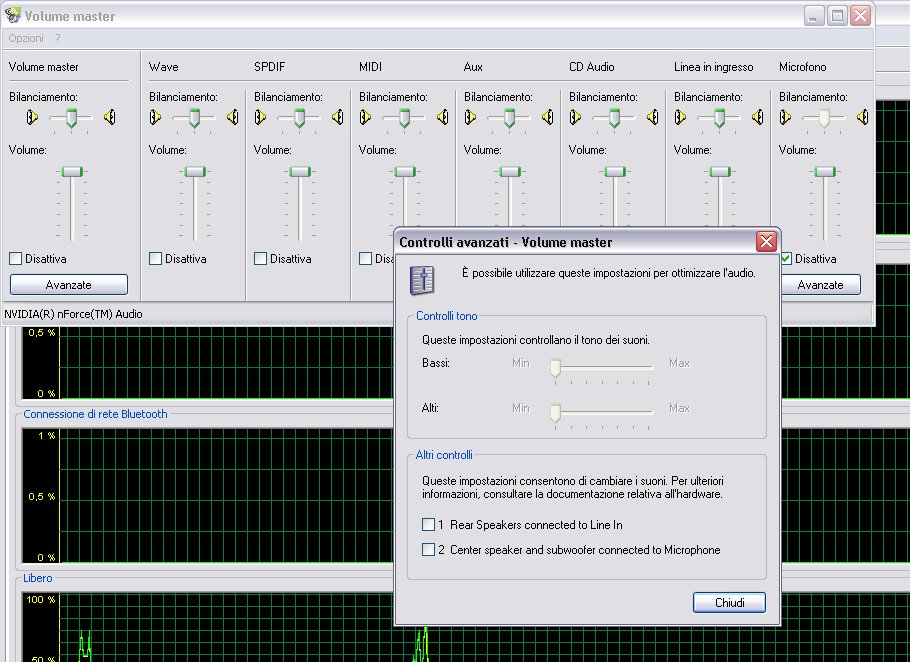Screen dimensions: 910x662
Task: Enable Rear Speakers connected to Line In
Action: pos(428,524)
